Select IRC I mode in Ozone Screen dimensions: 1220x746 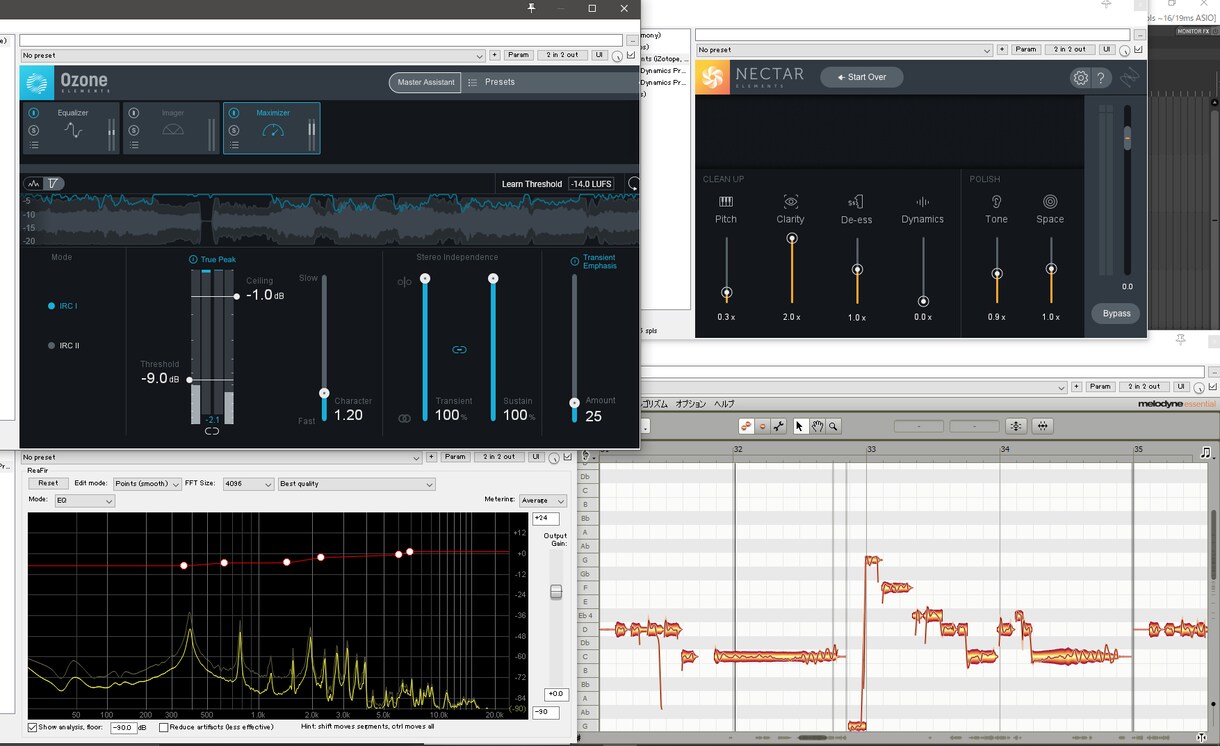(x=63, y=306)
